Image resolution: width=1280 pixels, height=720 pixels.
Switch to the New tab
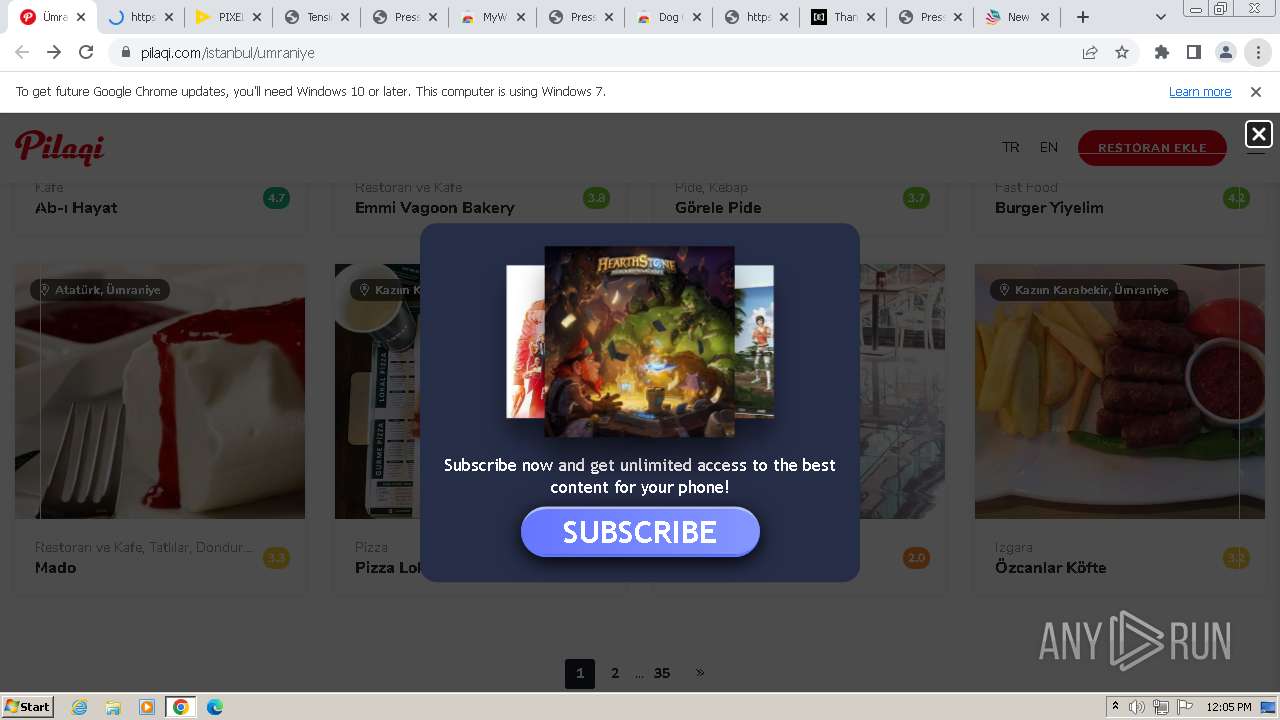[1018, 17]
